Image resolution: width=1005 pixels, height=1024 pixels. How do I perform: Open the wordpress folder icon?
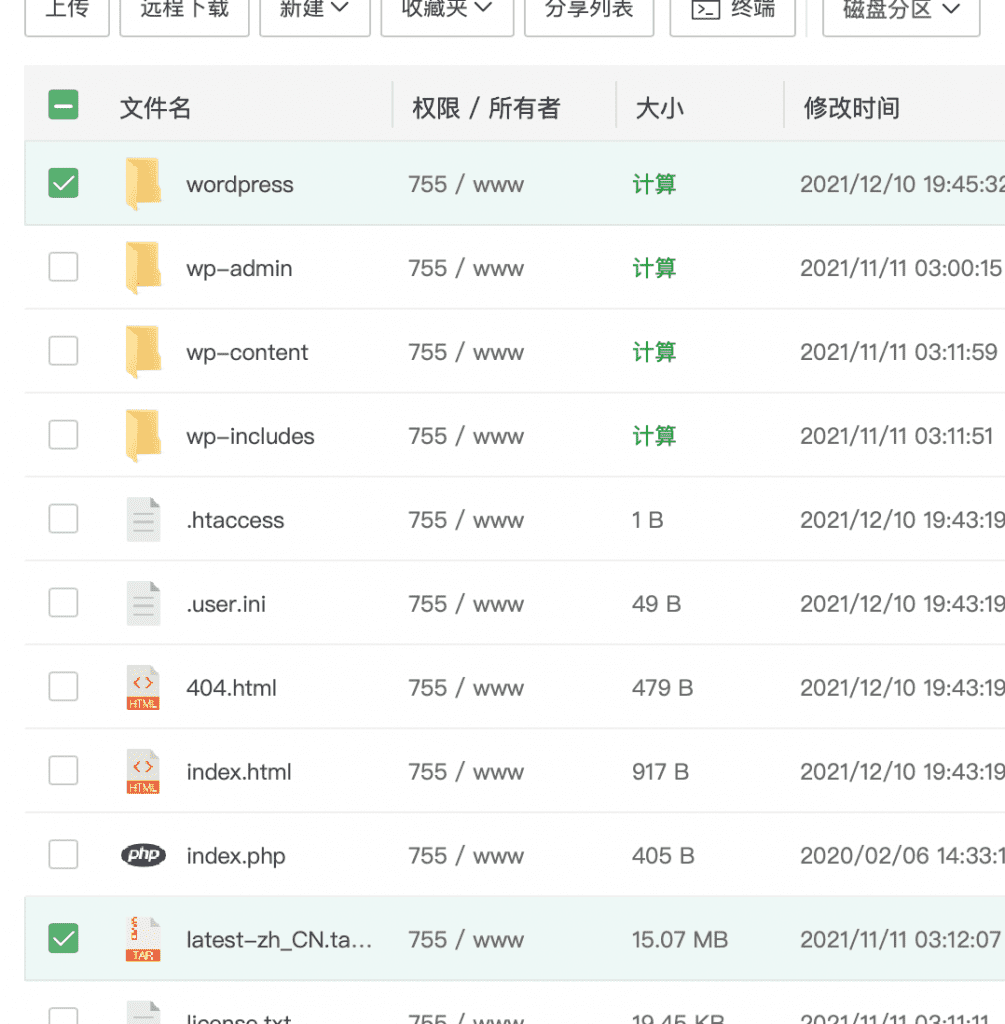143,184
